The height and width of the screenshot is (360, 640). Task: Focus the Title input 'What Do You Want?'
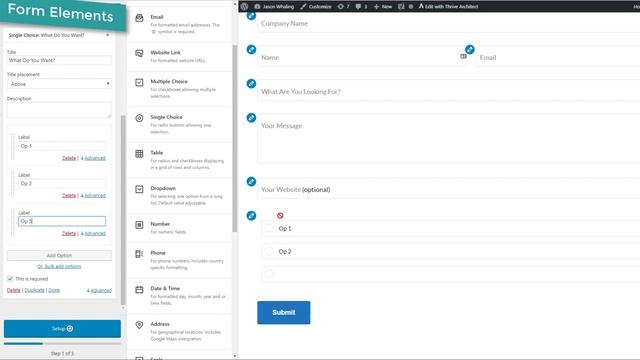coord(59,60)
